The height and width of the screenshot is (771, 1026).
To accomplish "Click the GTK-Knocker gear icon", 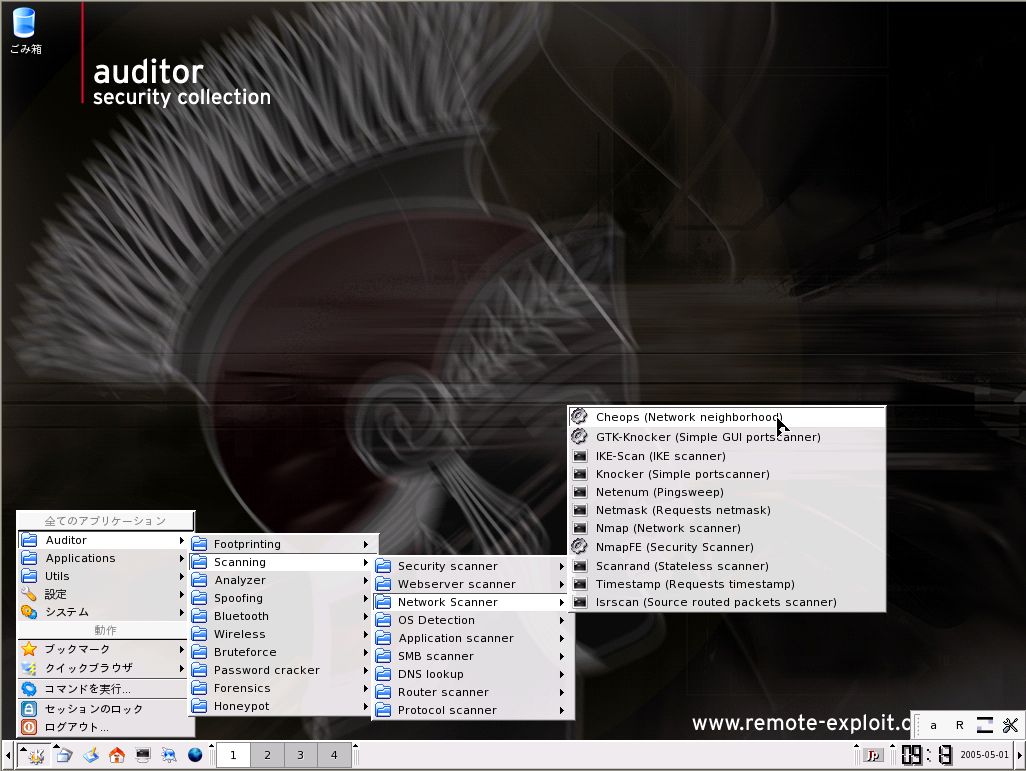I will (579, 436).
